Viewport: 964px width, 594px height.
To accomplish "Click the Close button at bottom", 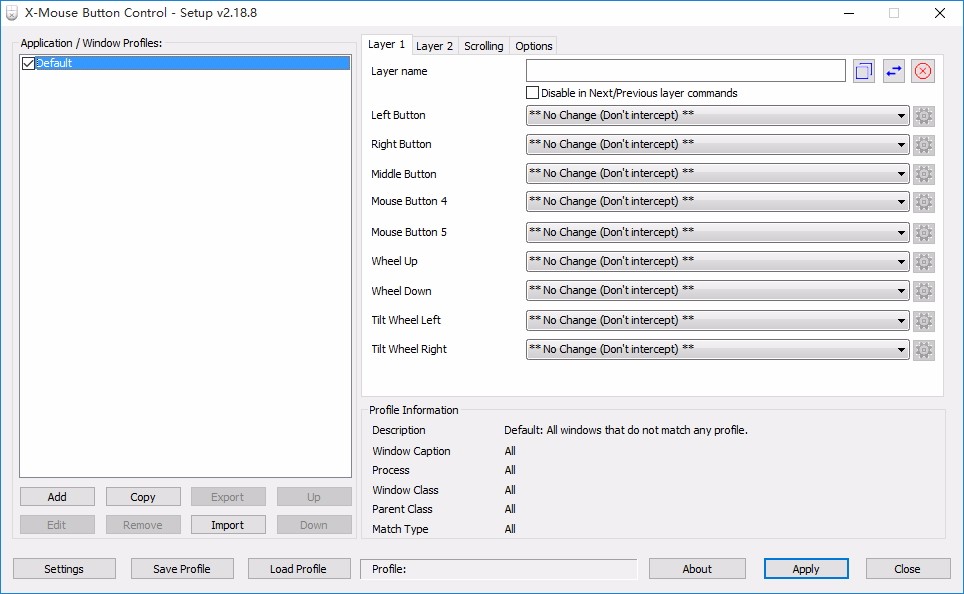I will (x=907, y=569).
